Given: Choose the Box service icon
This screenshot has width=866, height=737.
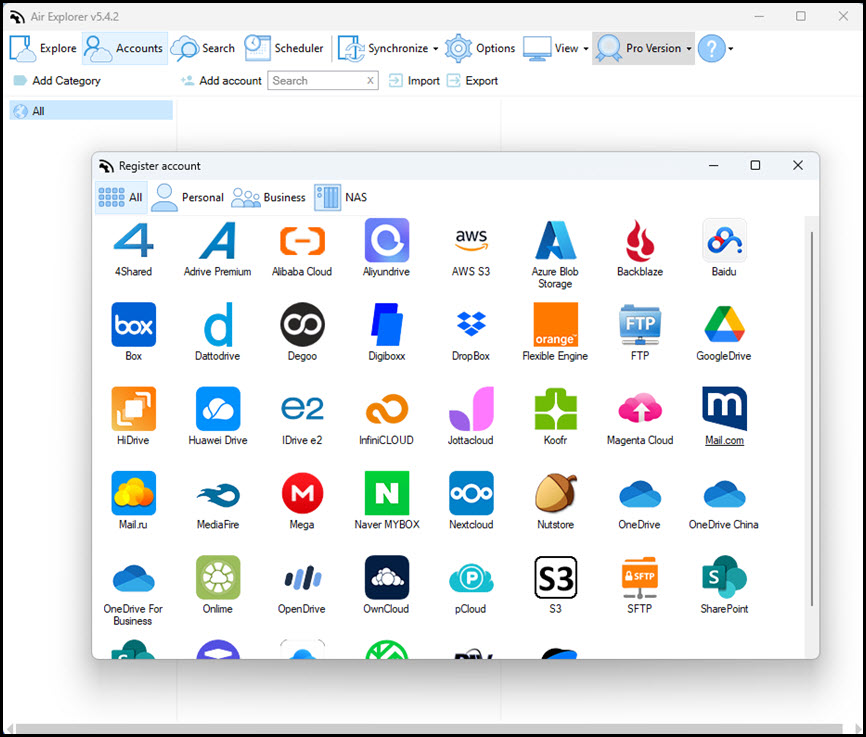Looking at the screenshot, I should coord(134,324).
